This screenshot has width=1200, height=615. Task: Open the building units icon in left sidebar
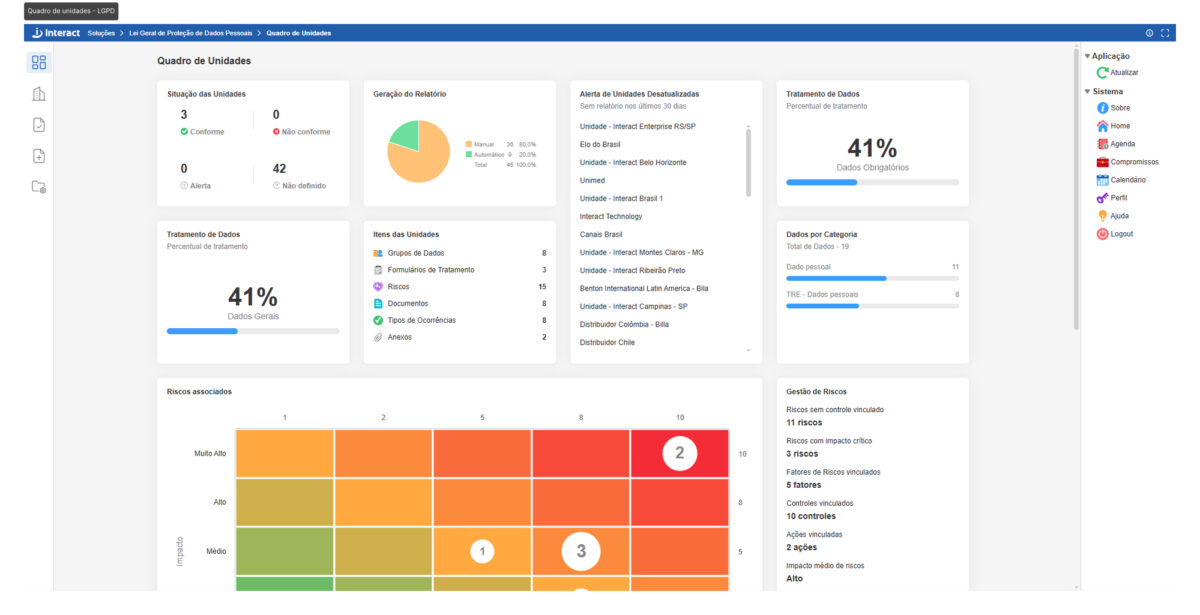(39, 94)
